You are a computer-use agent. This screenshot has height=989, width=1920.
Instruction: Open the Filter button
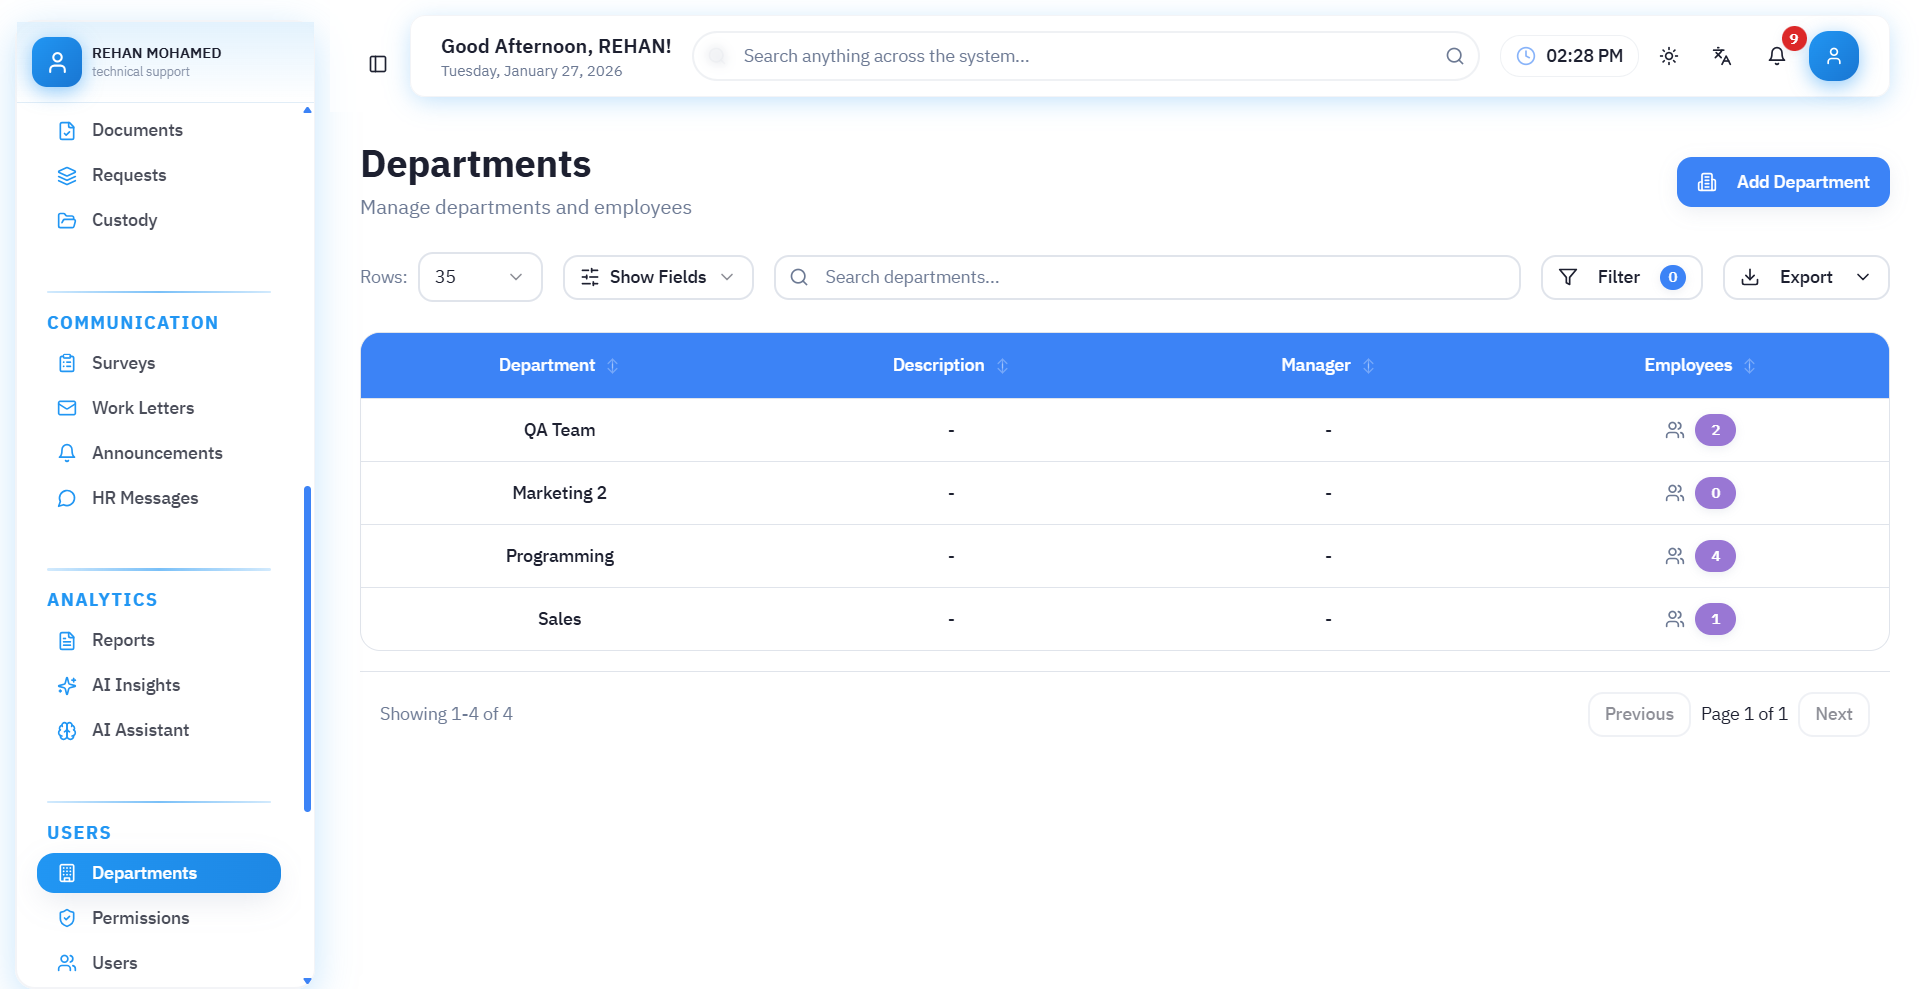click(1620, 277)
